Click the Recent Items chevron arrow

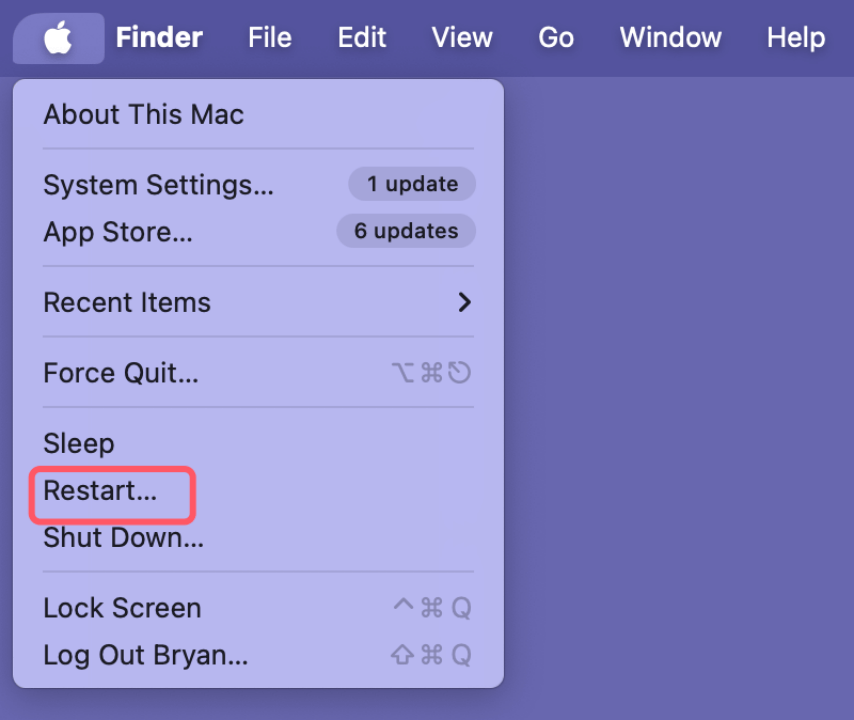(464, 302)
